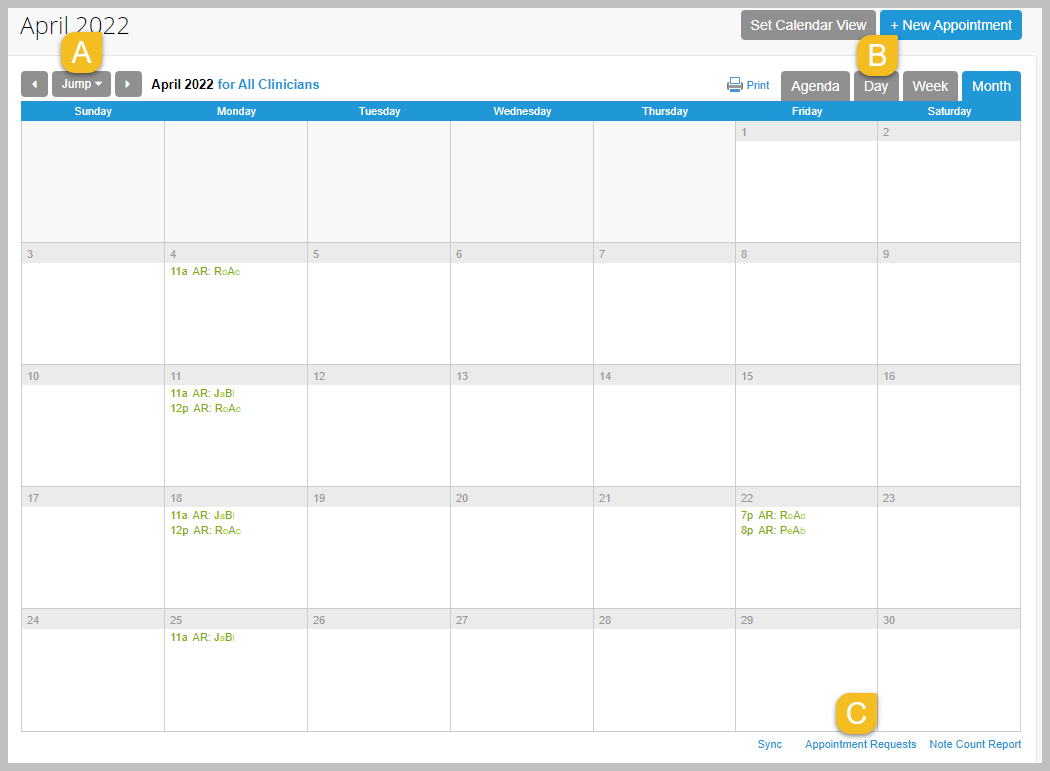Select day number 27
The image size is (1050, 771).
462,620
